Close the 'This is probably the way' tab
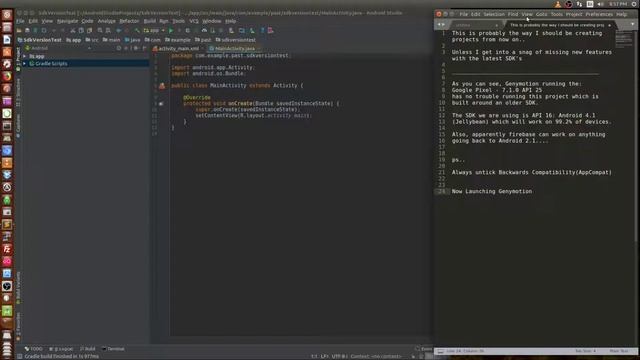Image resolution: width=640 pixels, height=360 pixels. [609, 25]
